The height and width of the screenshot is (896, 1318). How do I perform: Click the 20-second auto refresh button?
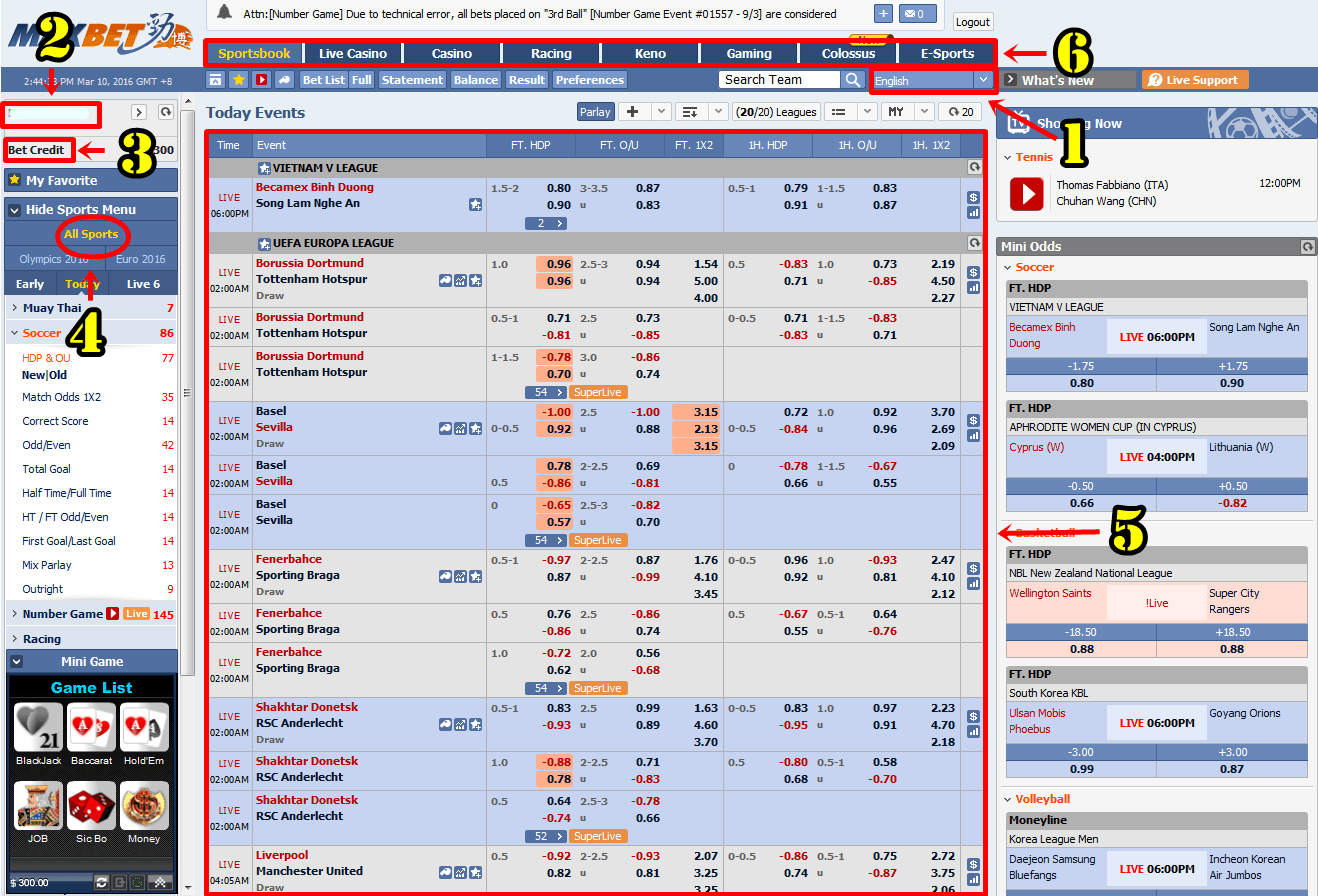[959, 112]
